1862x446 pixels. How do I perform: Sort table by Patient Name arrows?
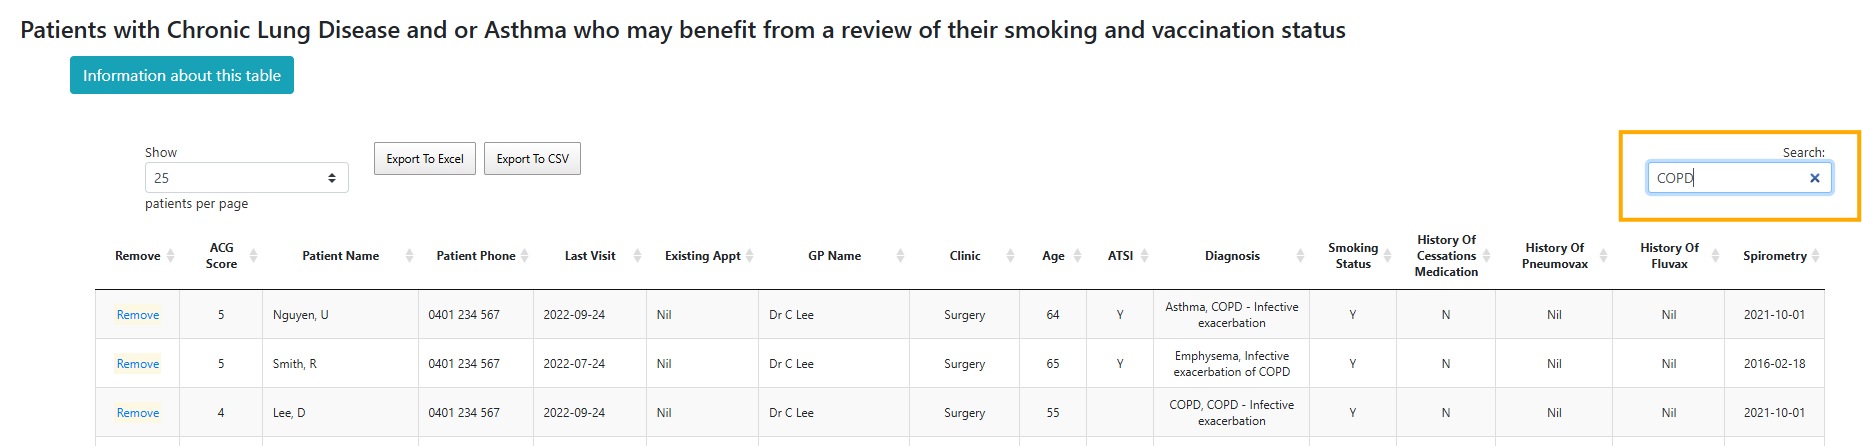coord(409,256)
